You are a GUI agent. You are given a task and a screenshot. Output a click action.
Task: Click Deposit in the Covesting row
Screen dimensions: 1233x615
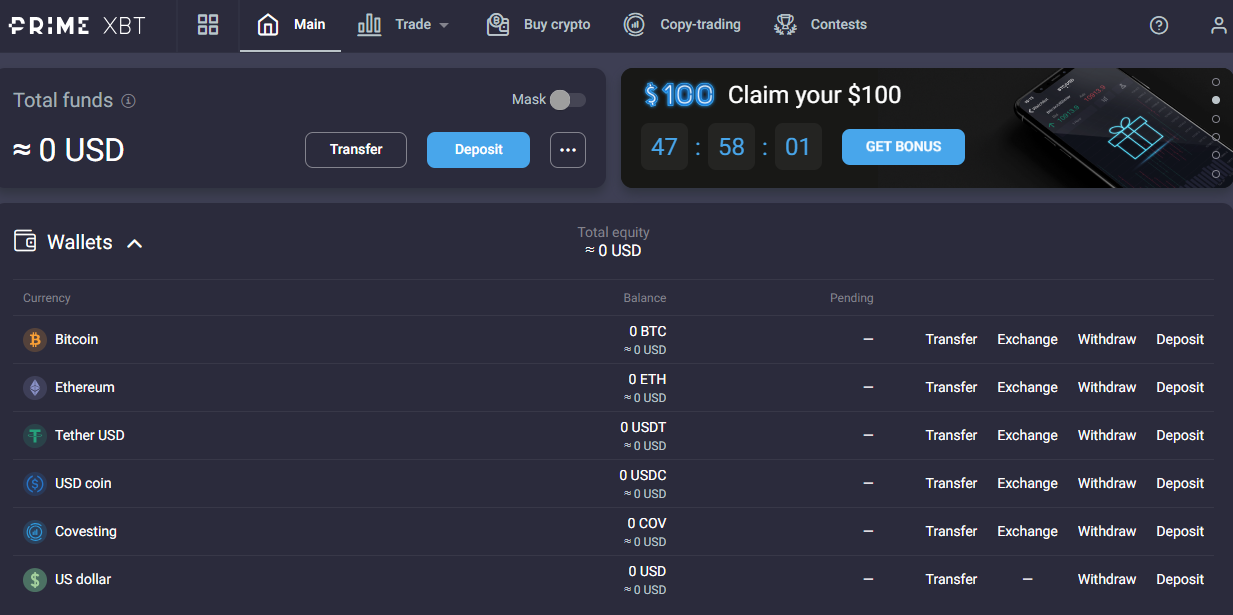(1180, 532)
